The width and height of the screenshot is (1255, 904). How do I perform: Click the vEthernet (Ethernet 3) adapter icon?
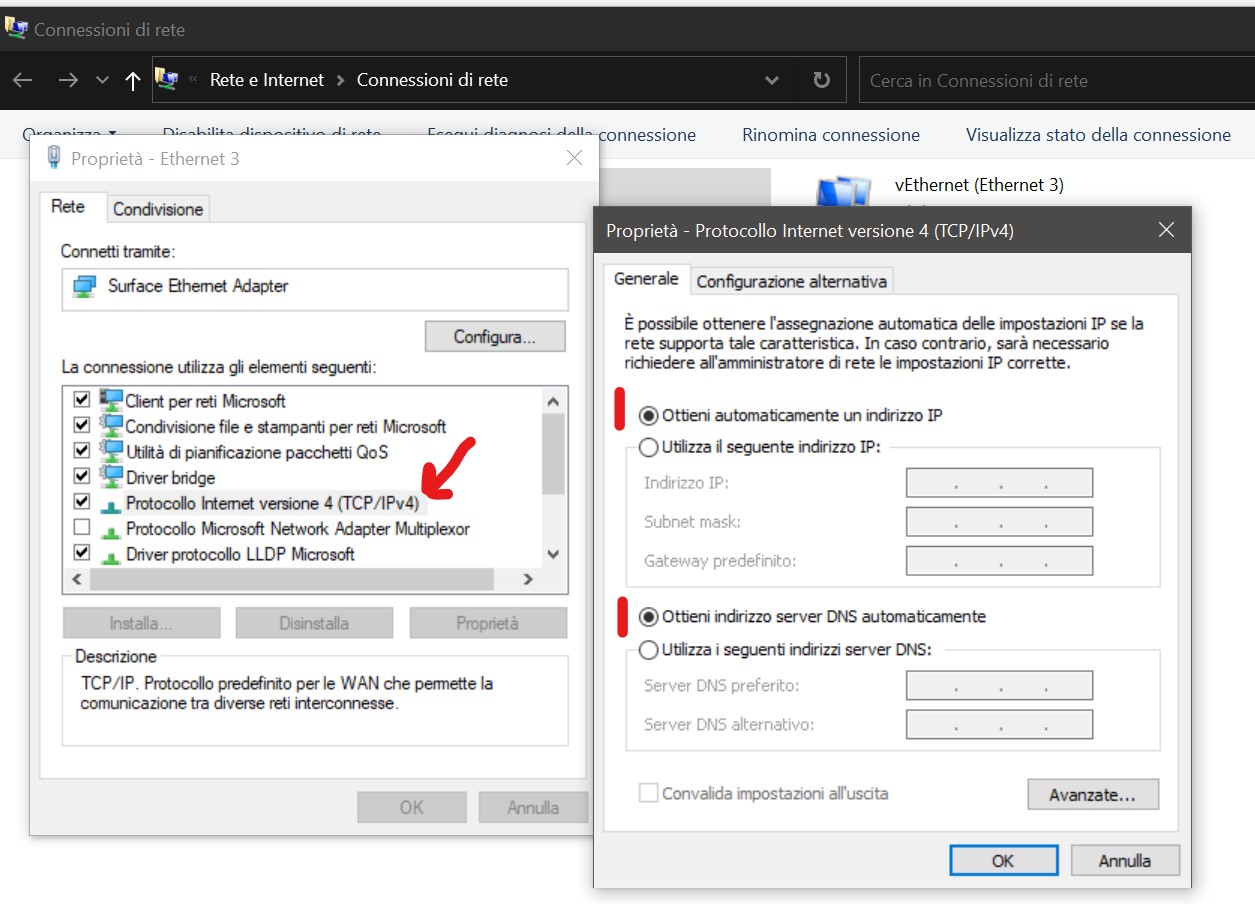point(841,192)
